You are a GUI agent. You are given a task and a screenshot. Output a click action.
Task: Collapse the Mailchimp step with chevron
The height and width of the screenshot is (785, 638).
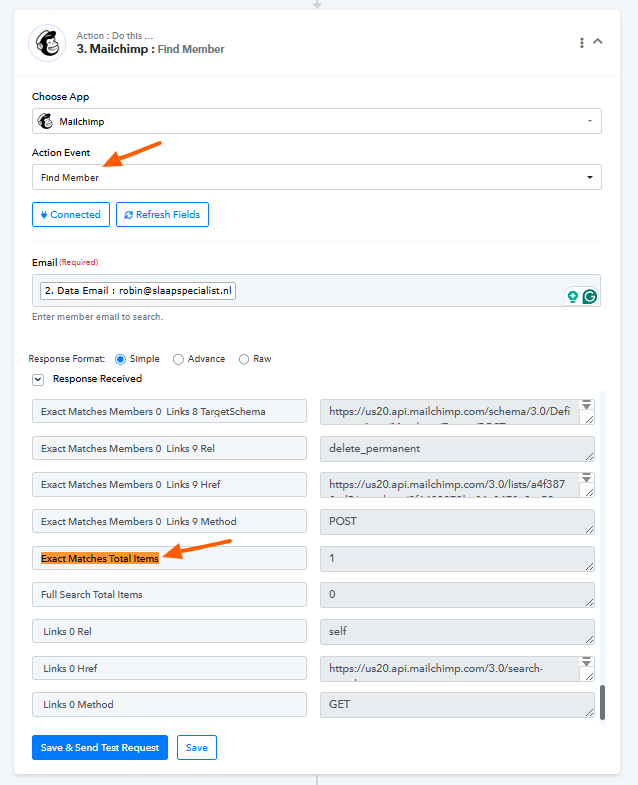pos(597,42)
